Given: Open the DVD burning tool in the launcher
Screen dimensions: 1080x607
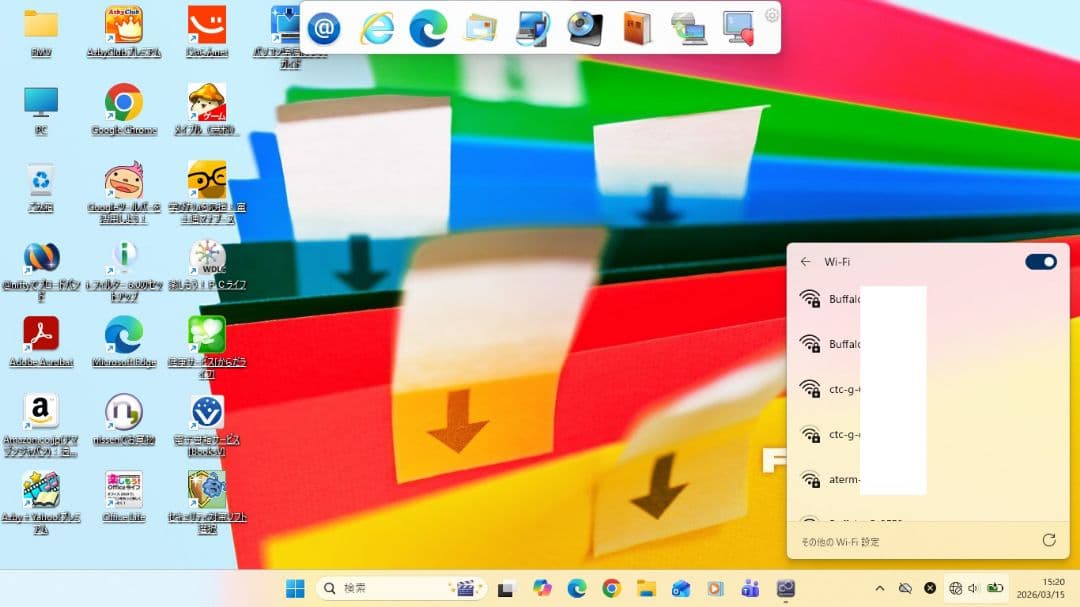Looking at the screenshot, I should [x=583, y=27].
